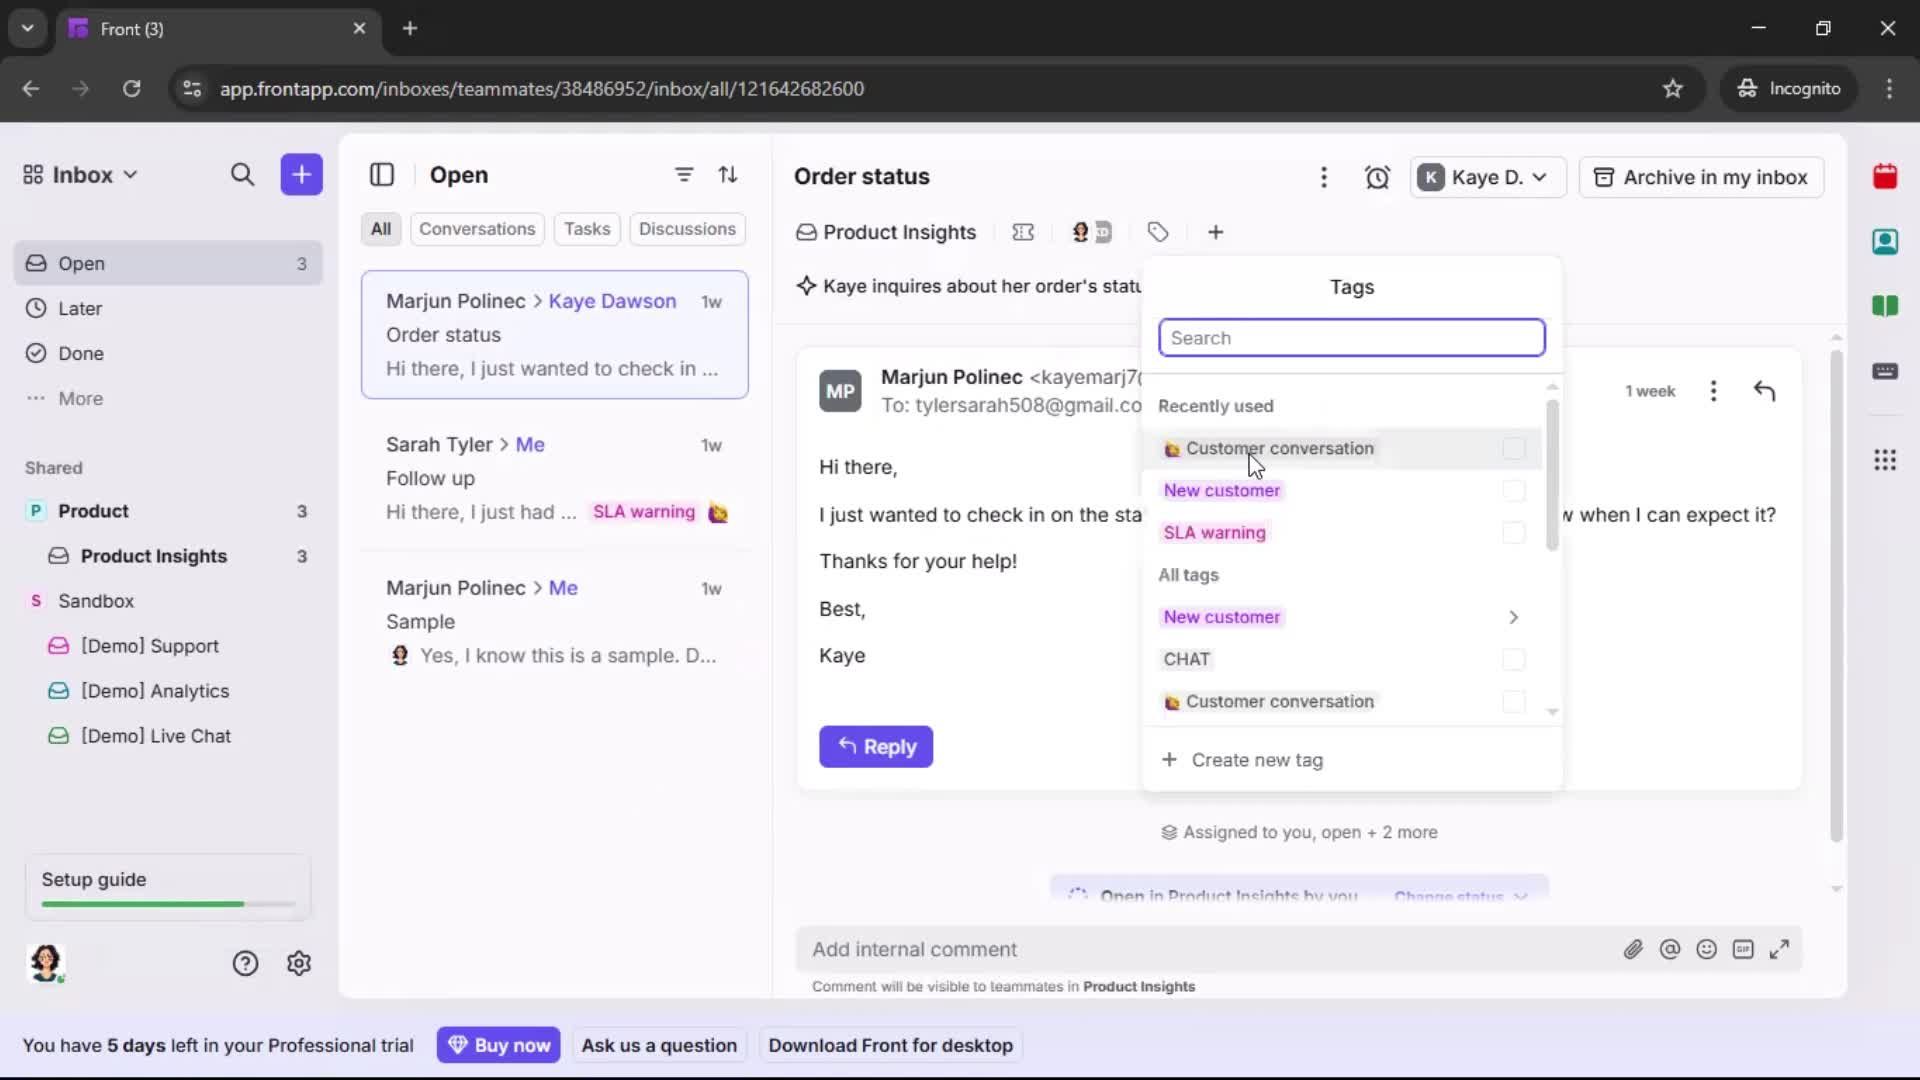
Task: Expand the comment composer to fullscreen
Action: pyautogui.click(x=1780, y=949)
